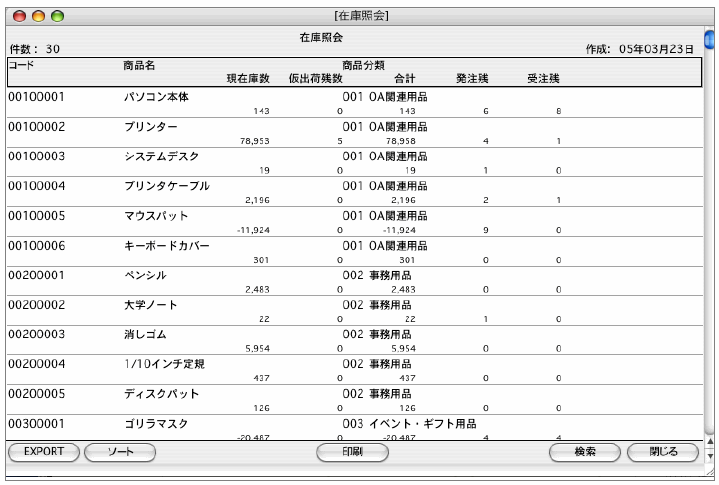Click the scroll down arrow

point(710,456)
